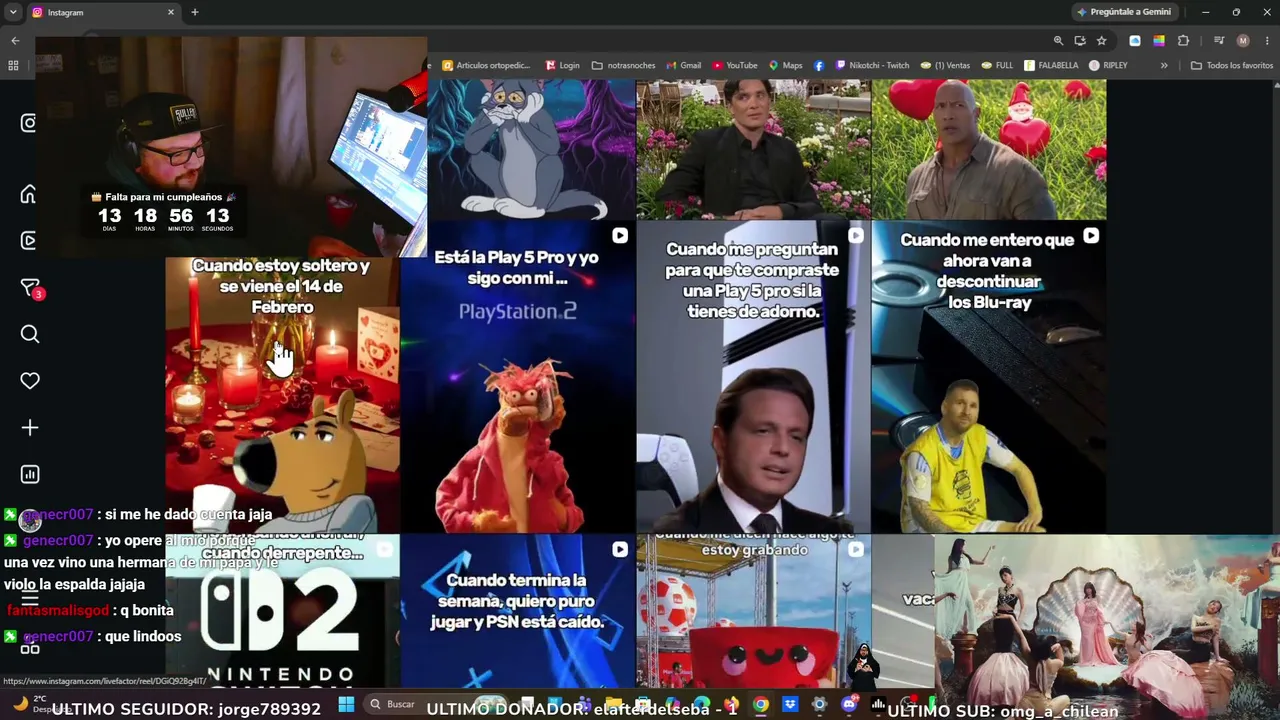
Task: Open the Nintendo Switch 2 reel thumbnail
Action: [282, 611]
